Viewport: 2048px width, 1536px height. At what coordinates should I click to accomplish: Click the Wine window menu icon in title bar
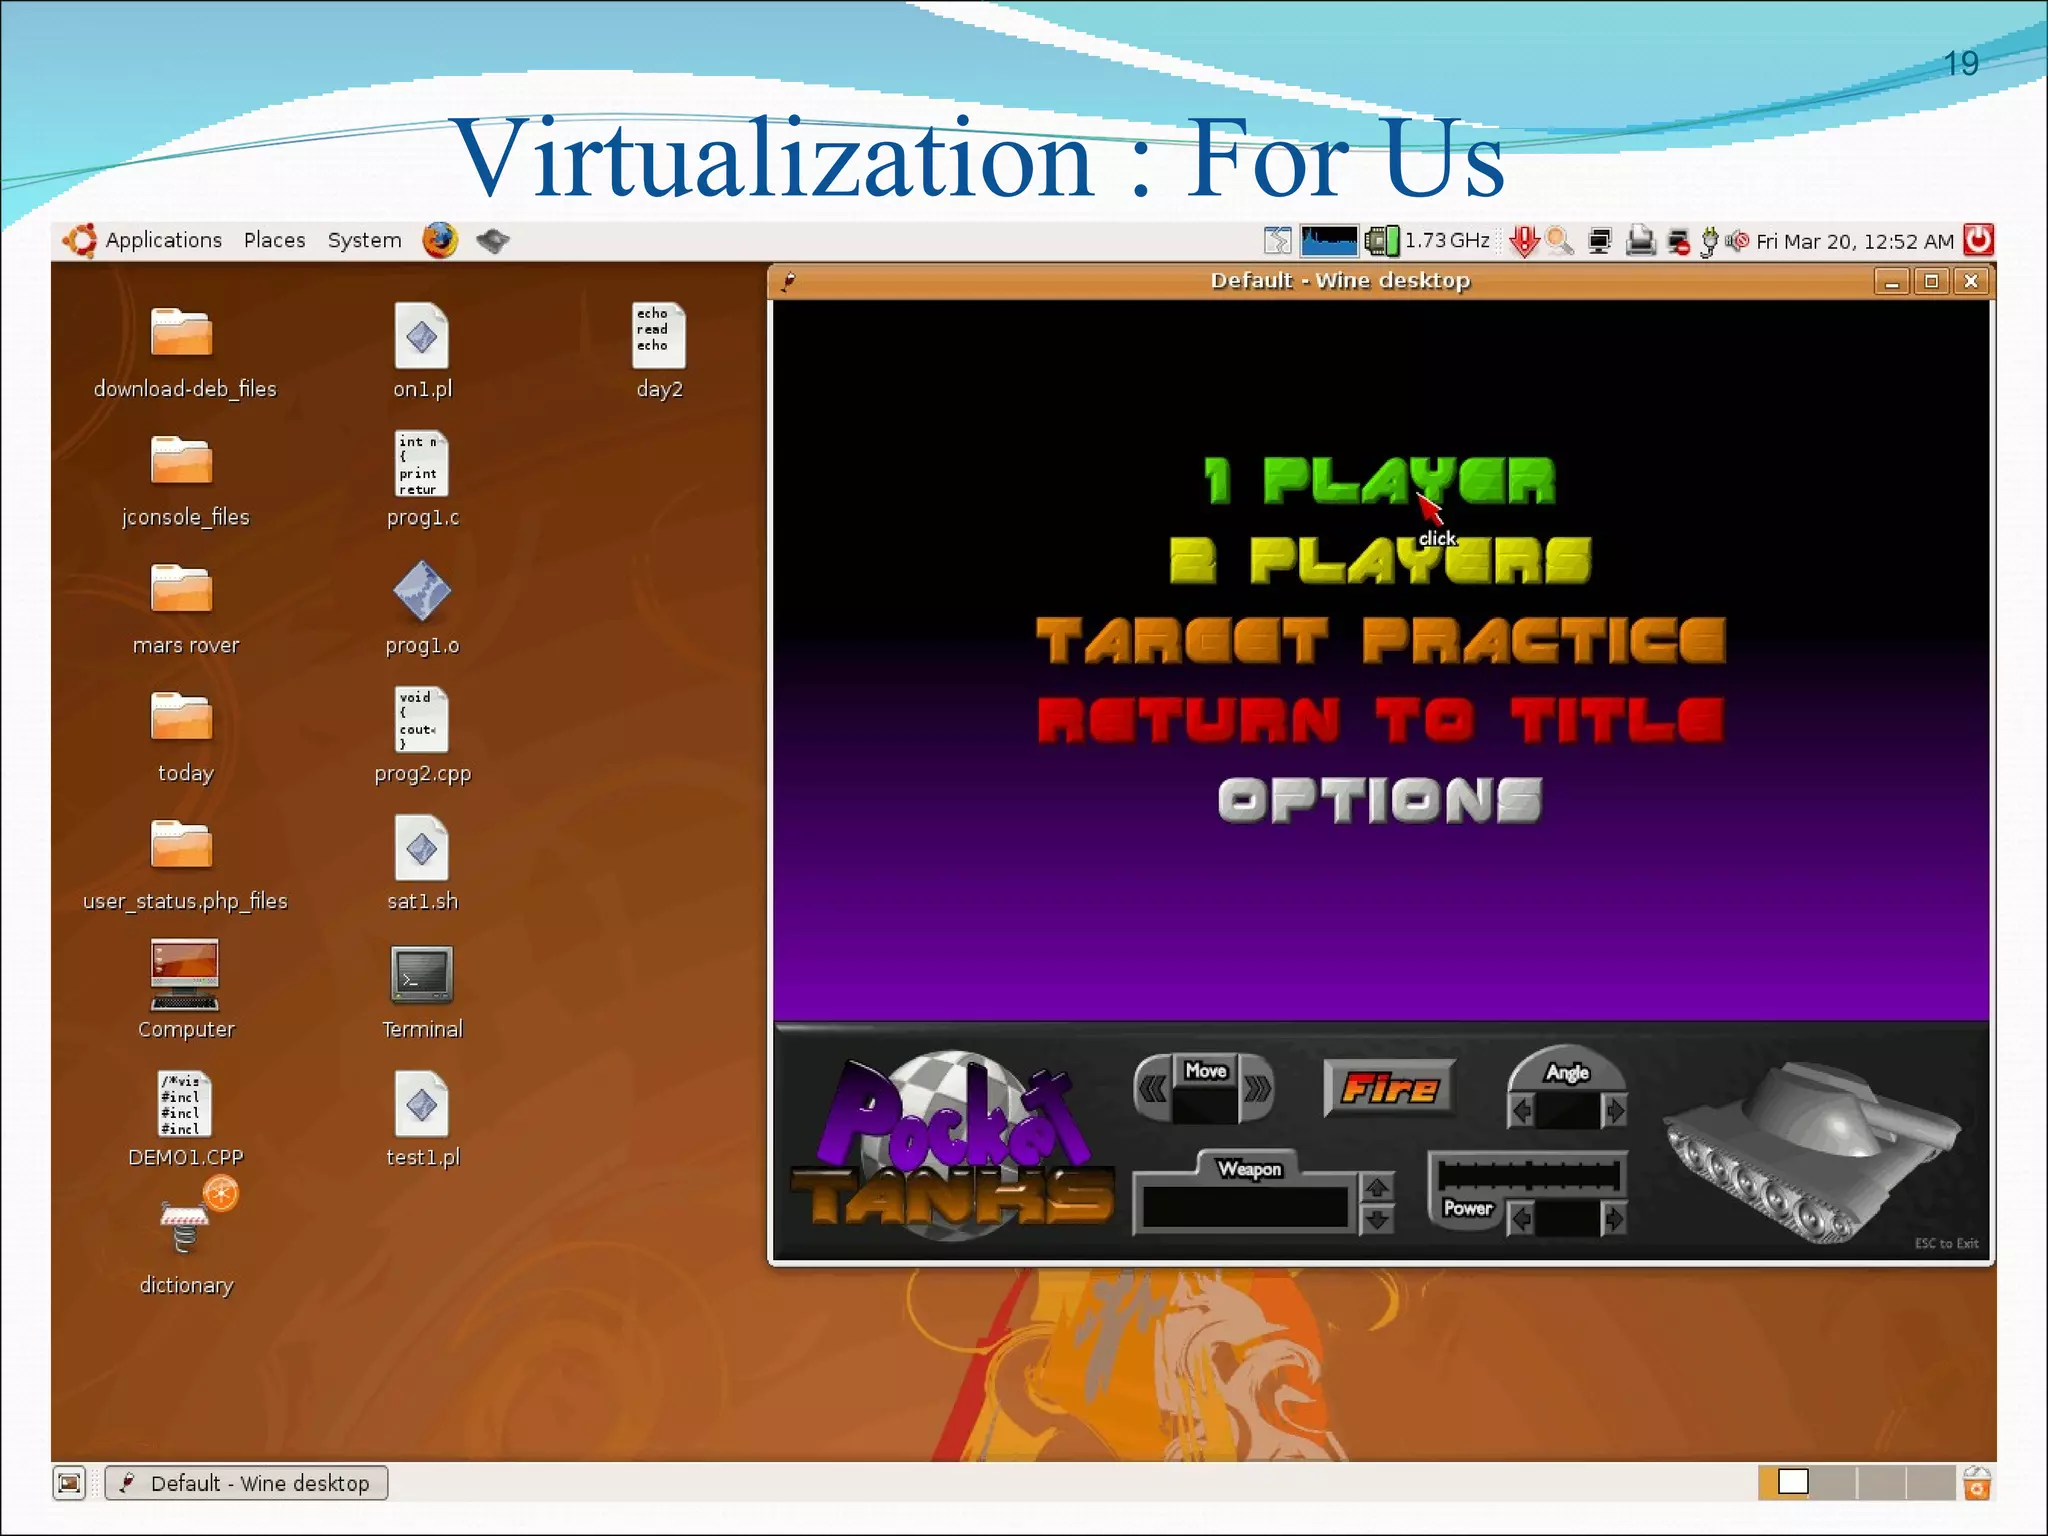789,281
